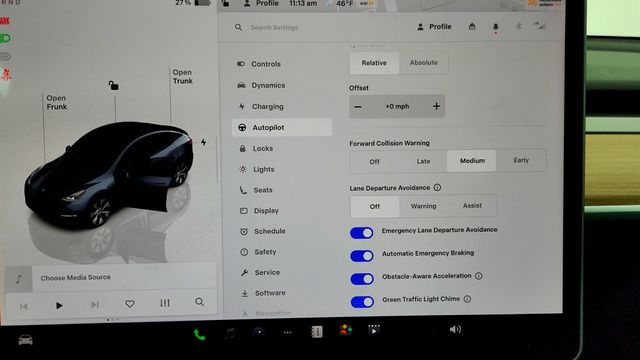
Task: Open Profile in top status bar
Action: pyautogui.click(x=261, y=4)
